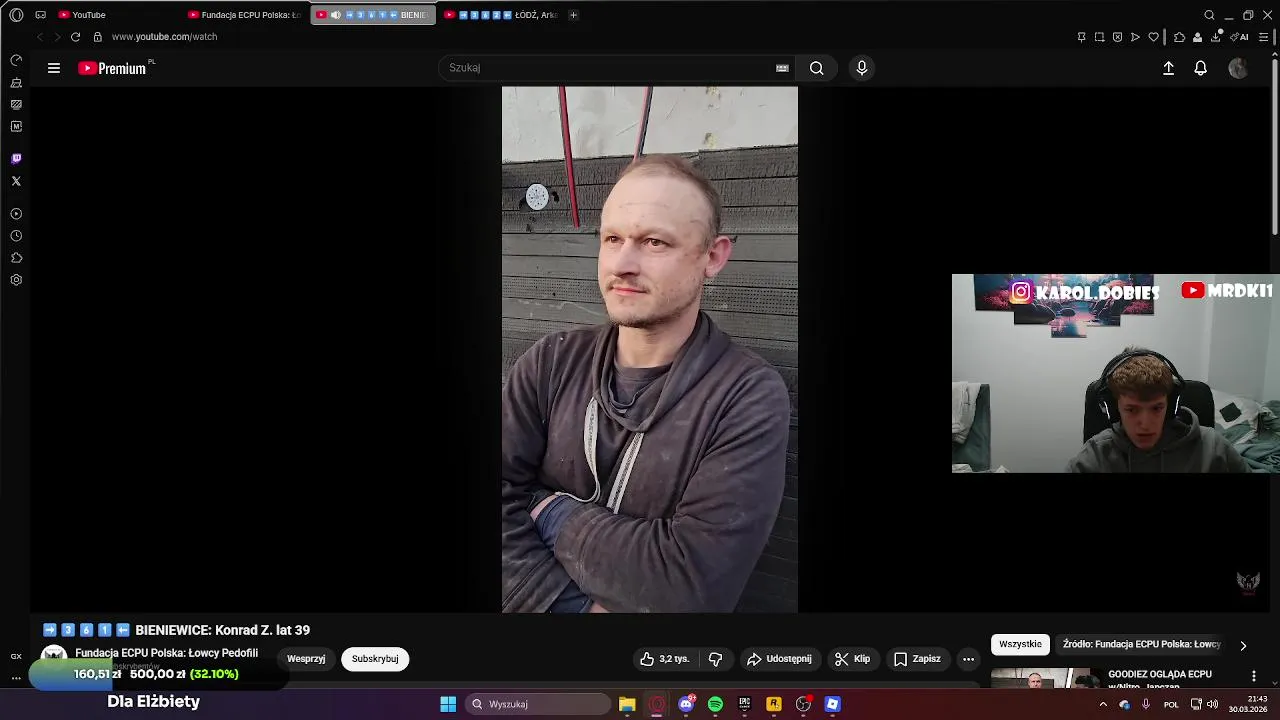Open the browser profile icon
Screen dimensions: 1280x720
tap(1197, 37)
